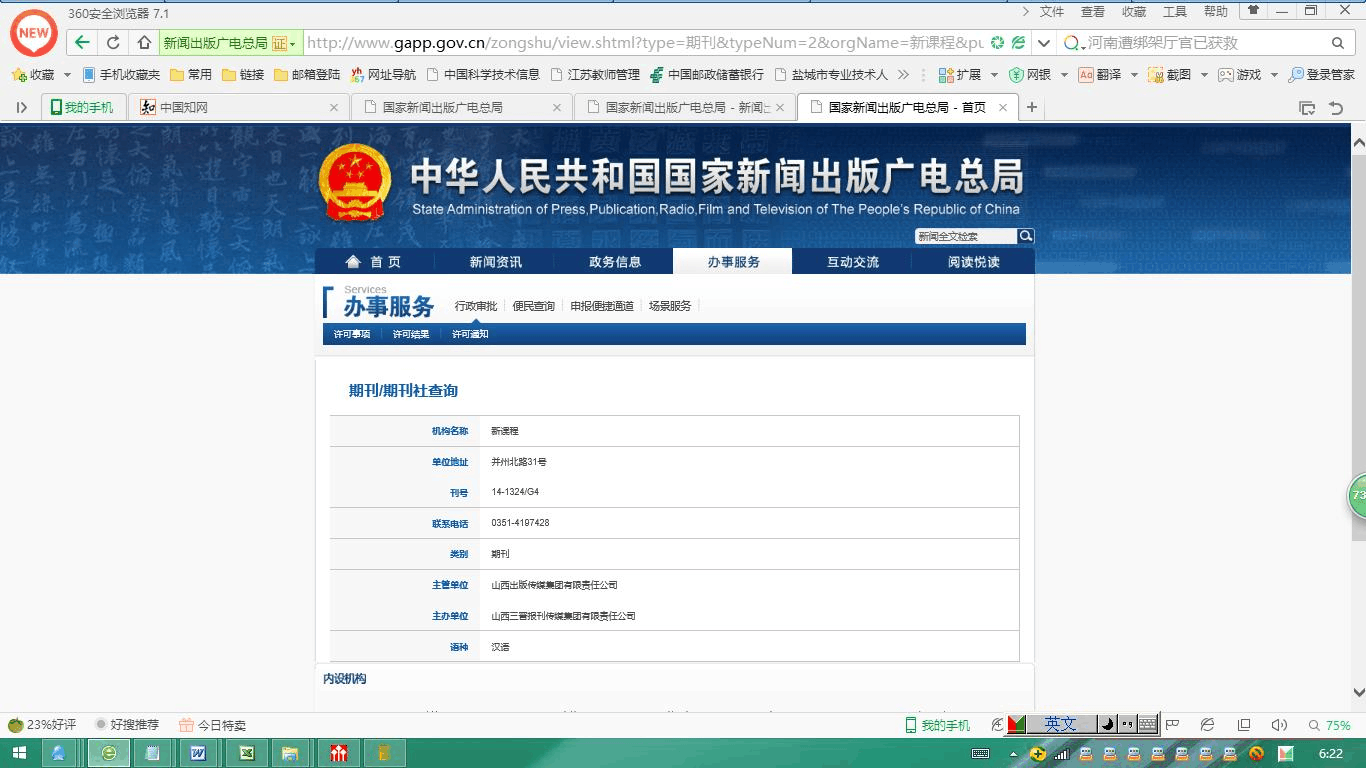Click the vertical scrollbar down arrow
Image resolution: width=1366 pixels, height=768 pixels.
click(1358, 692)
